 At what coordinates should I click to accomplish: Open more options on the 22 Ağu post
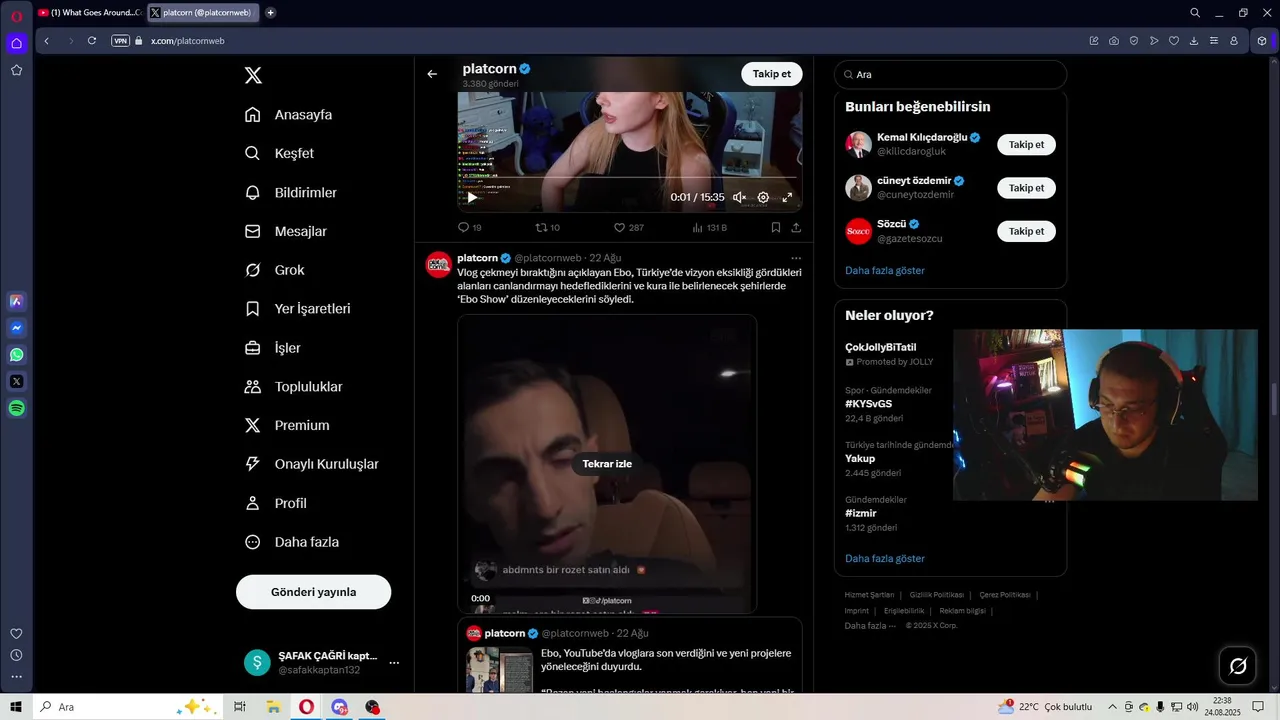click(796, 258)
